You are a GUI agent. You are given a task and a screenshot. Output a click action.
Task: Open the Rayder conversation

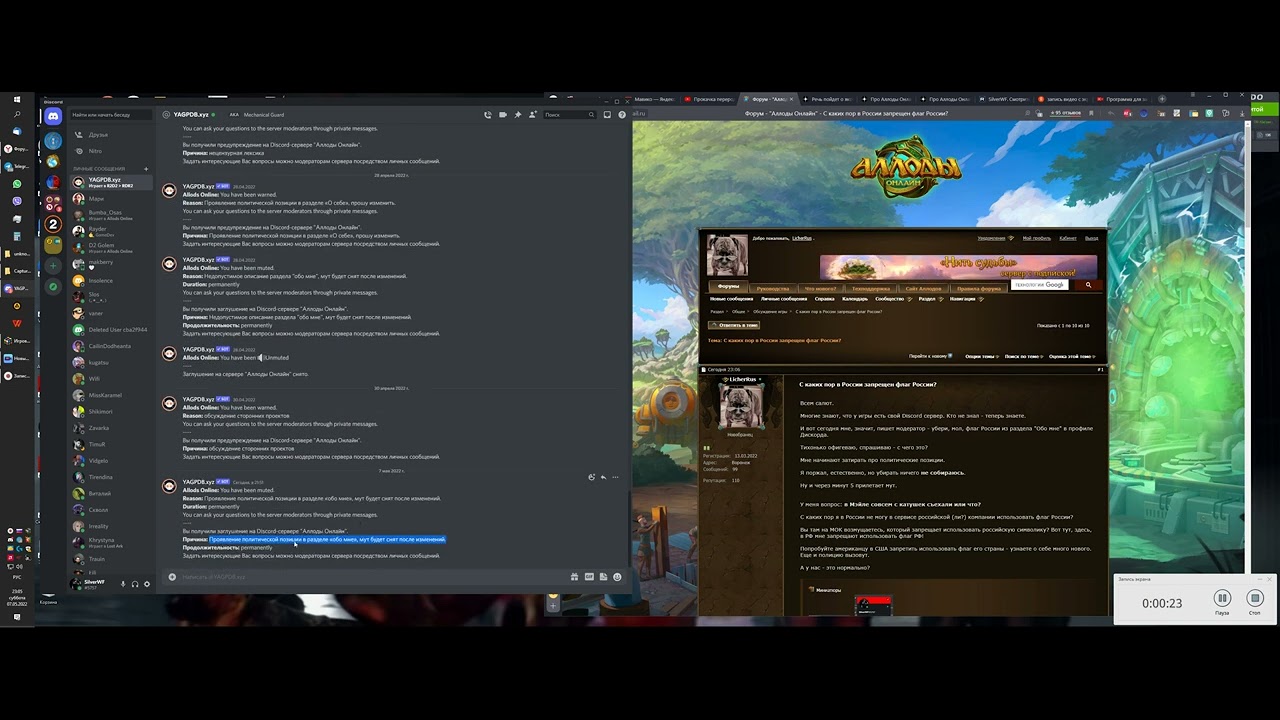click(x=111, y=230)
